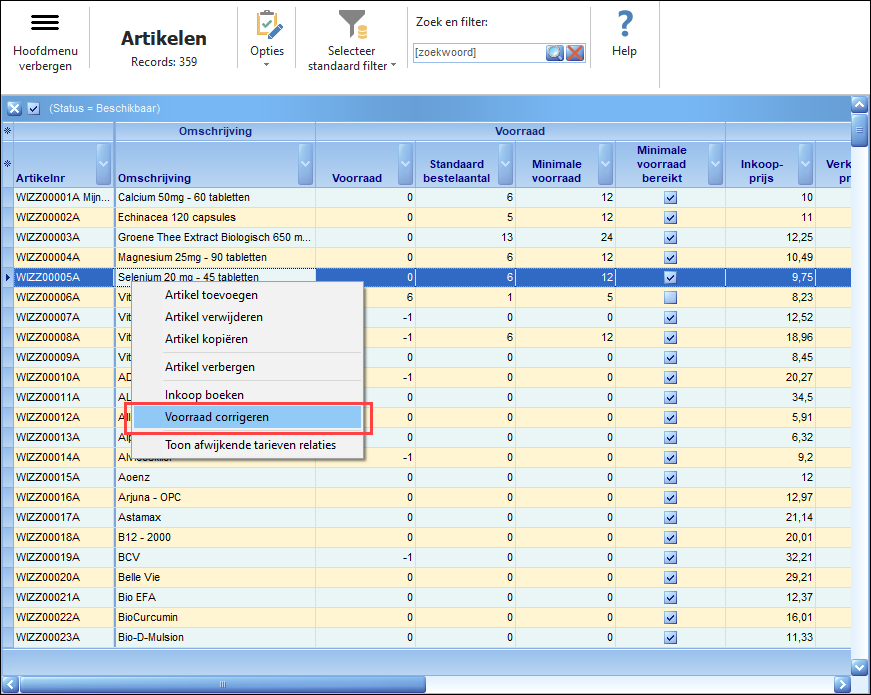Clear search with the red X icon
This screenshot has width=871, height=695.
coord(575,53)
